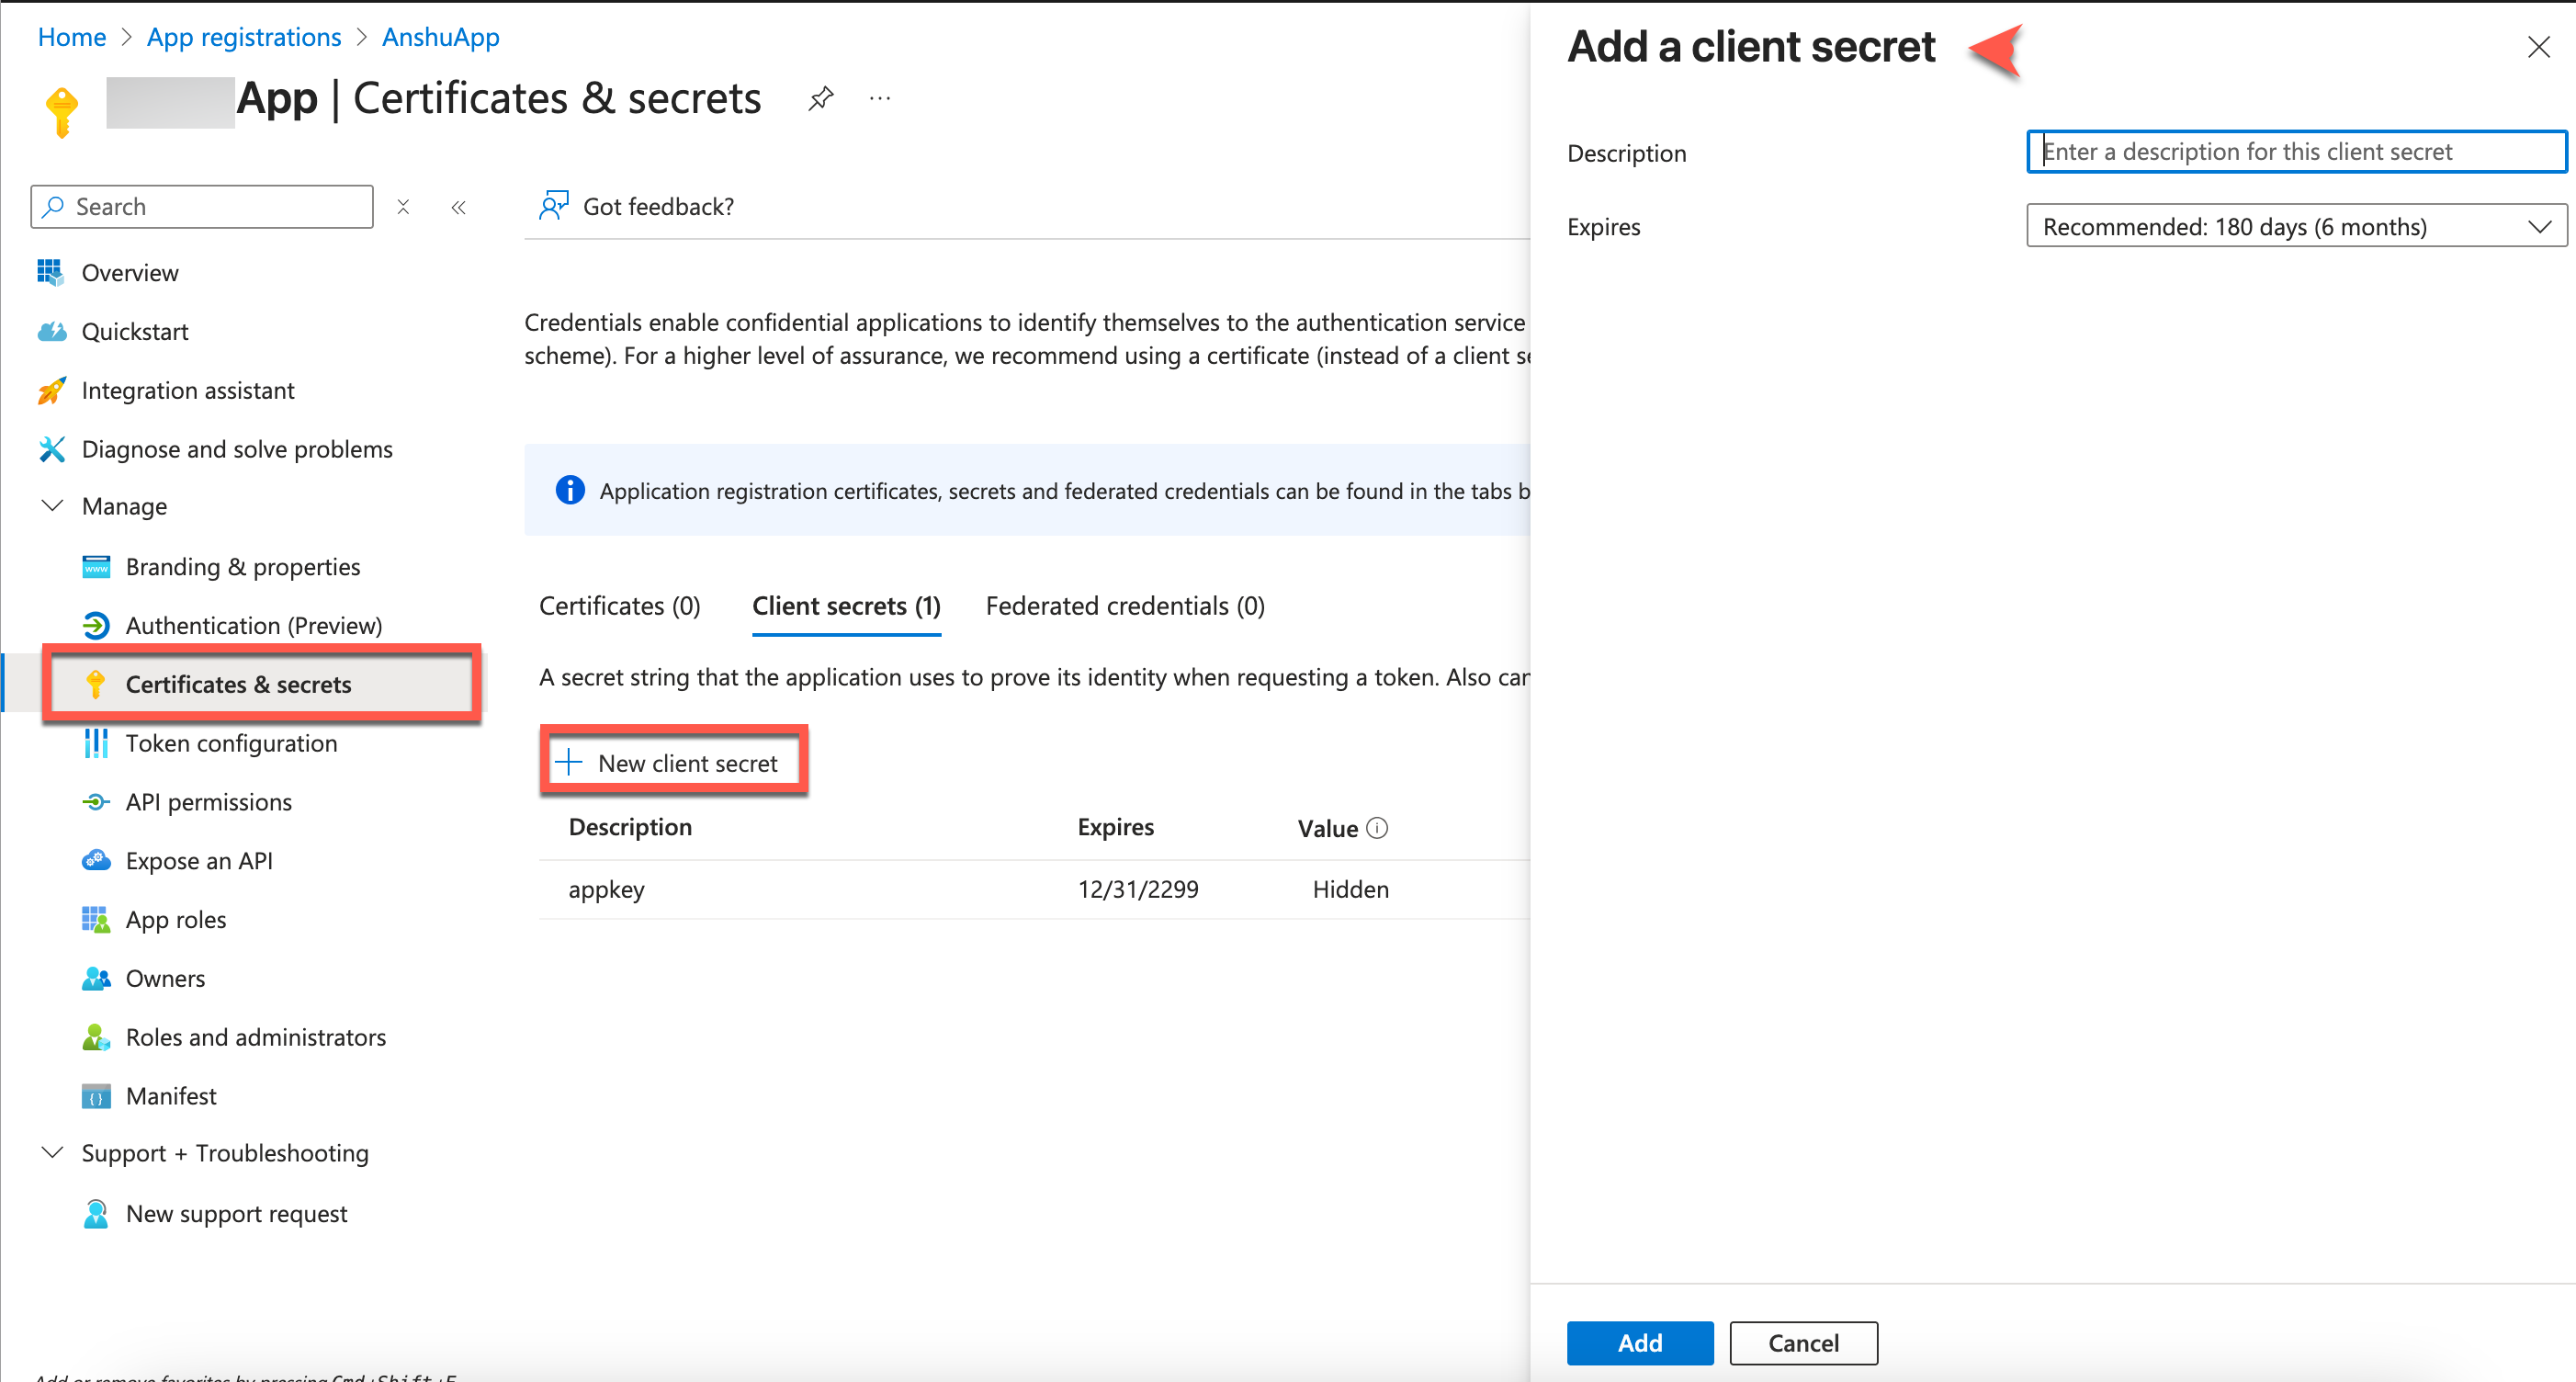2576x1382 pixels.
Task: Click the Got feedback person icon
Action: point(554,206)
